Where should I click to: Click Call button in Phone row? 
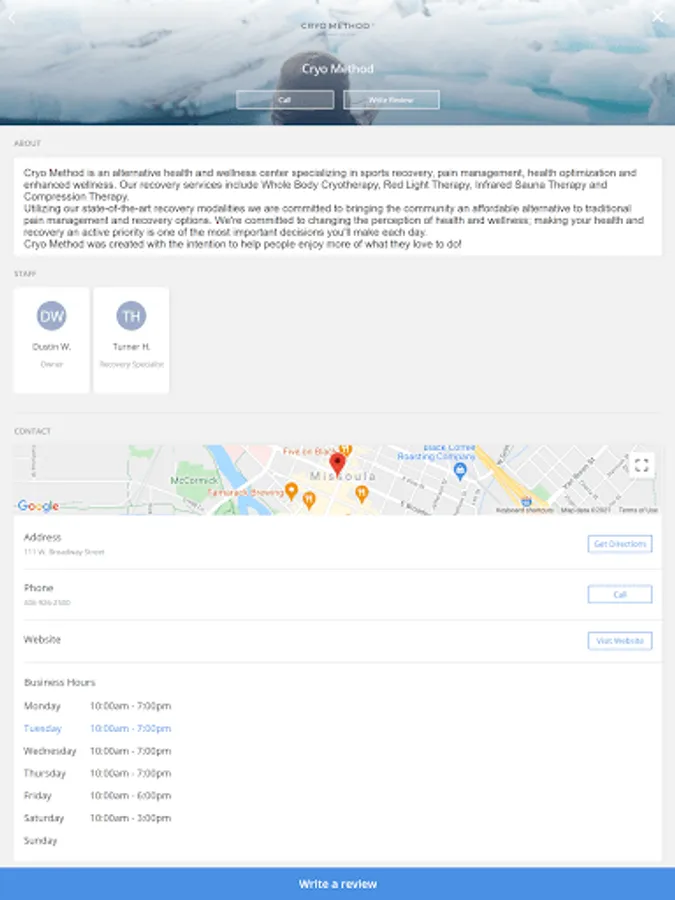click(x=620, y=595)
